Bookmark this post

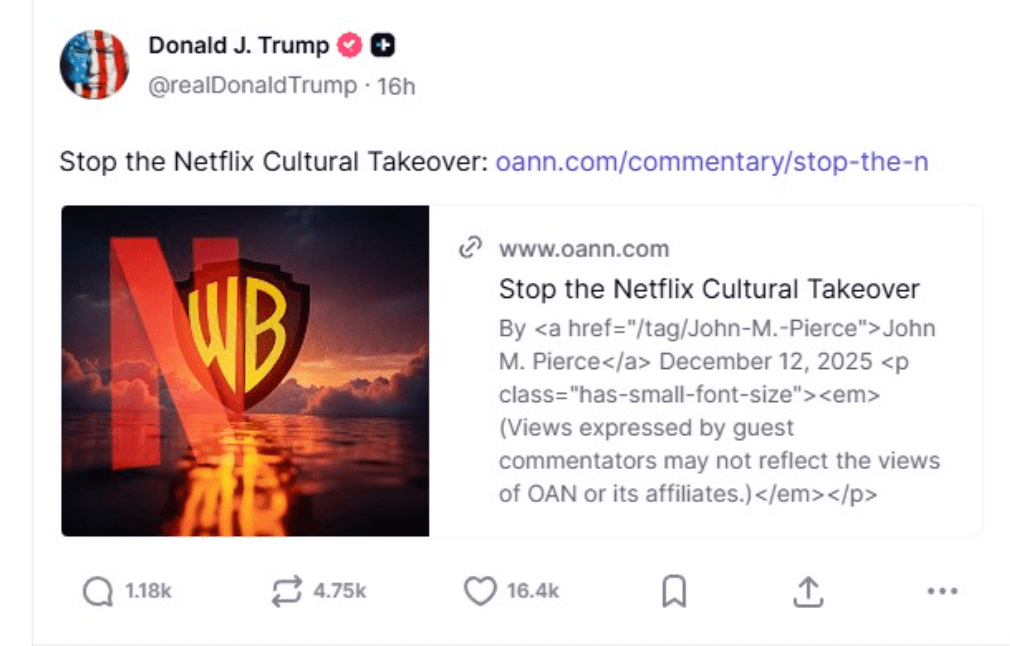[x=674, y=591]
